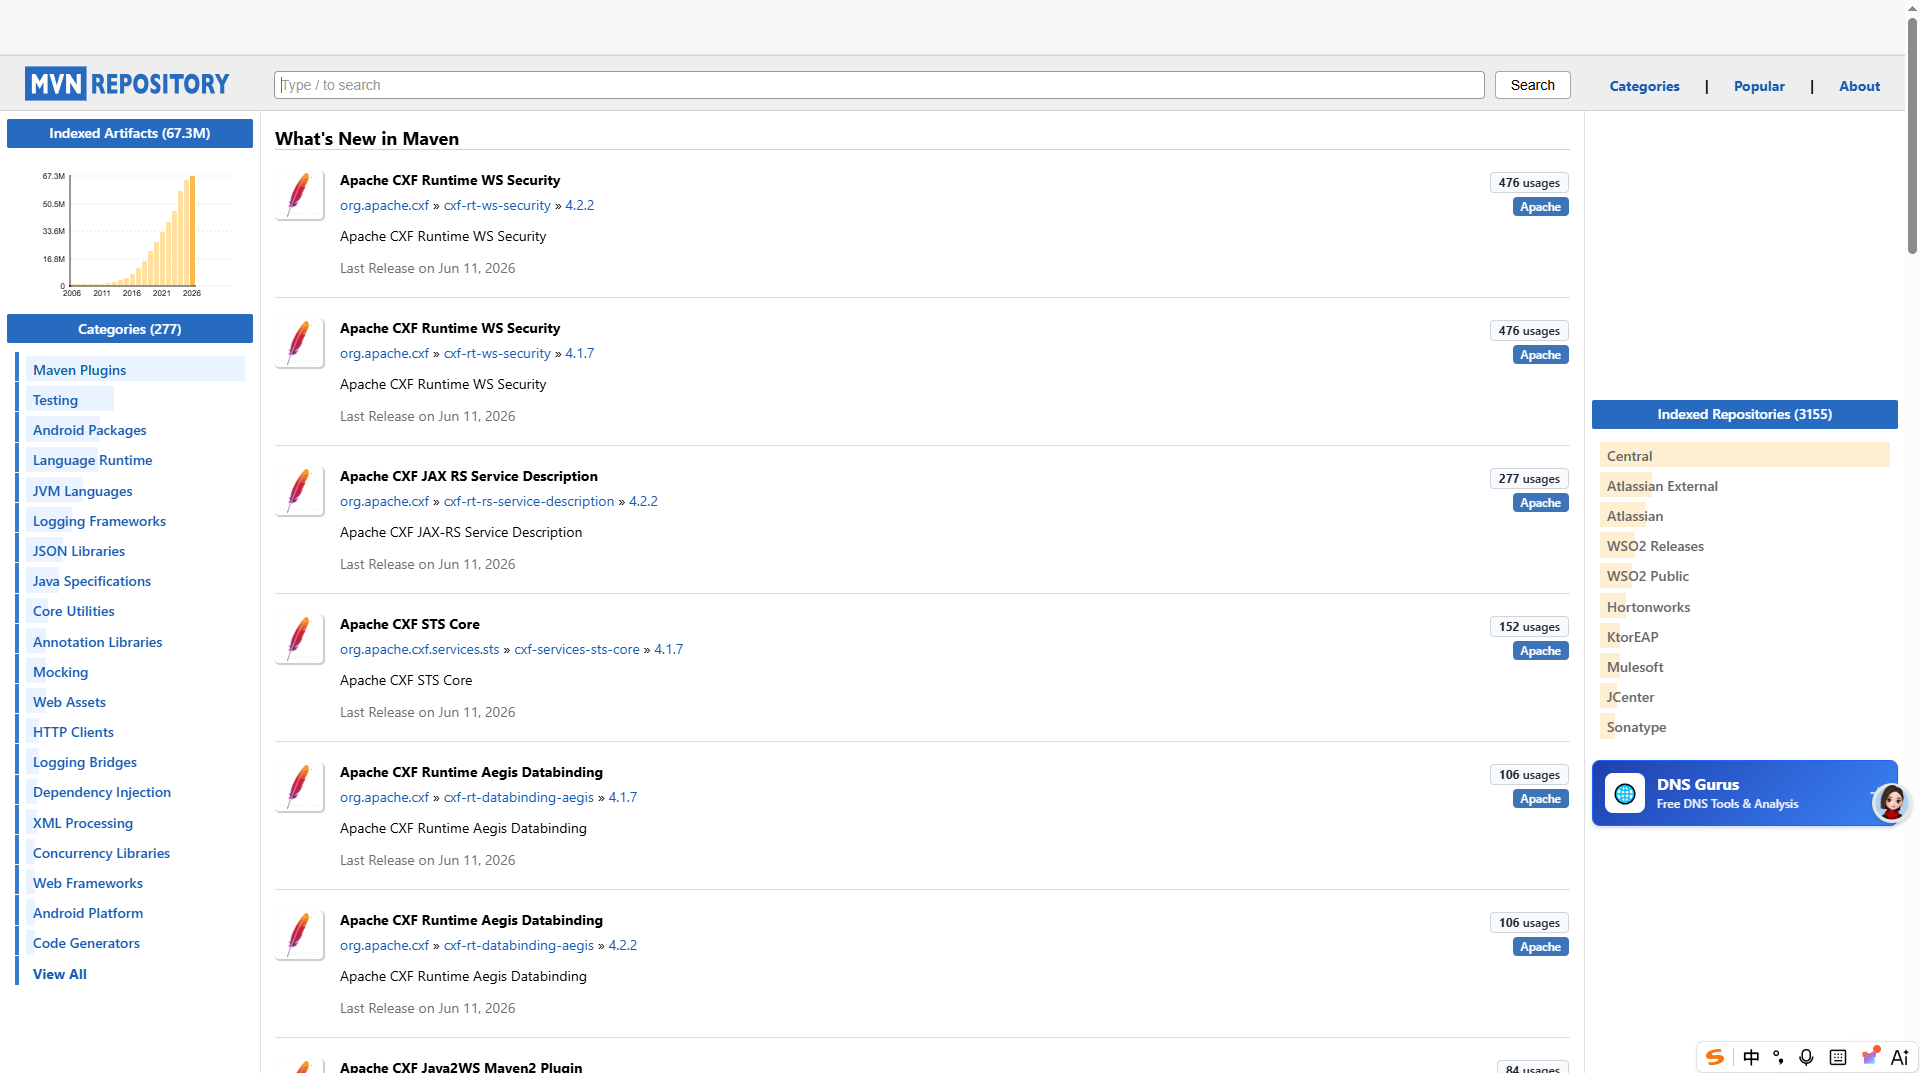Open the XML Processing category
1920x1073 pixels.
(x=82, y=823)
